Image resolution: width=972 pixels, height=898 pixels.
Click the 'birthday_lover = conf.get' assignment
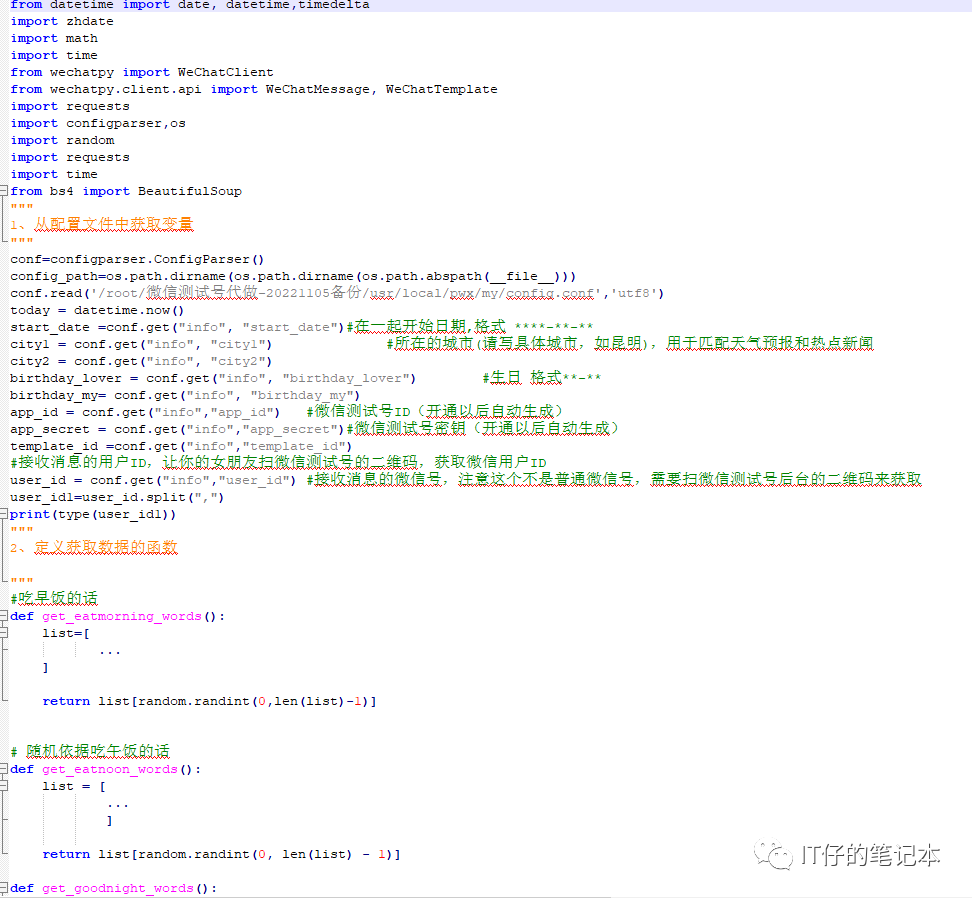213,378
